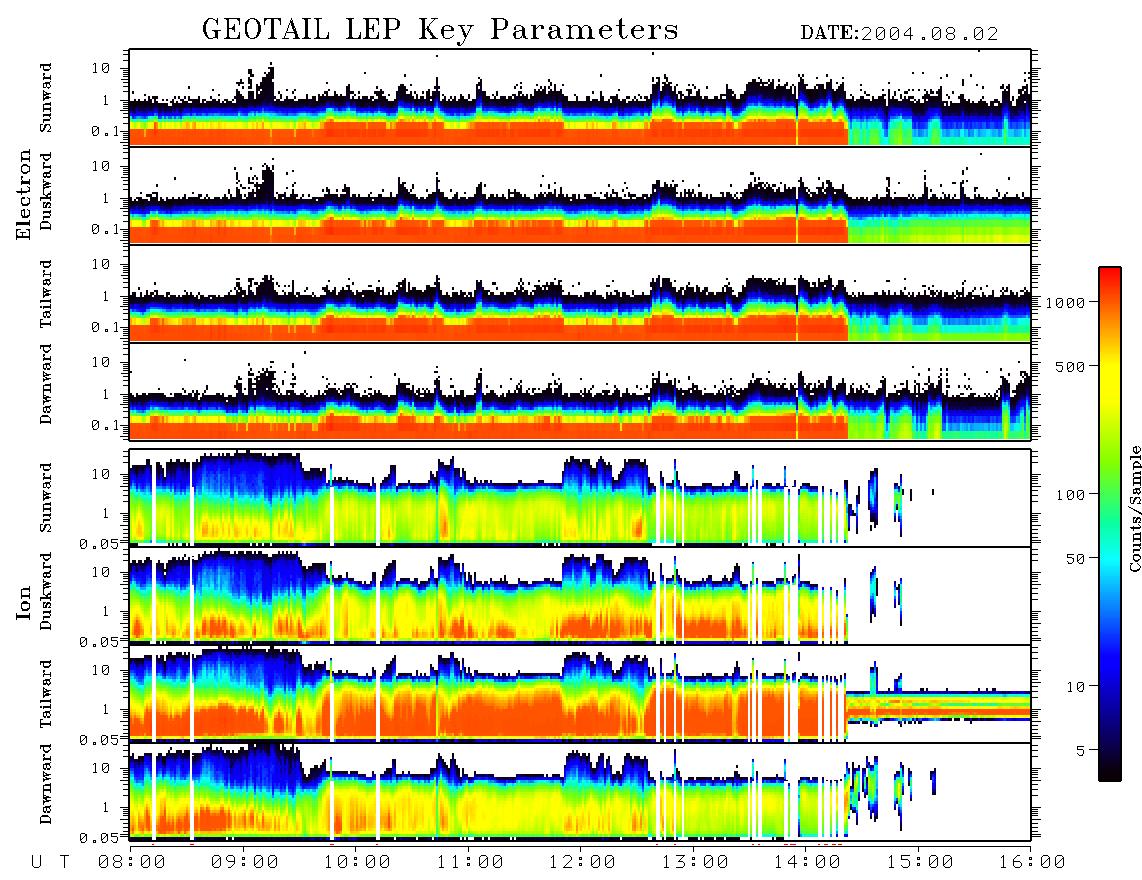Viewport: 1142px width, 880px height.
Task: Click the "10:00" time axis label
Action: click(x=357, y=862)
